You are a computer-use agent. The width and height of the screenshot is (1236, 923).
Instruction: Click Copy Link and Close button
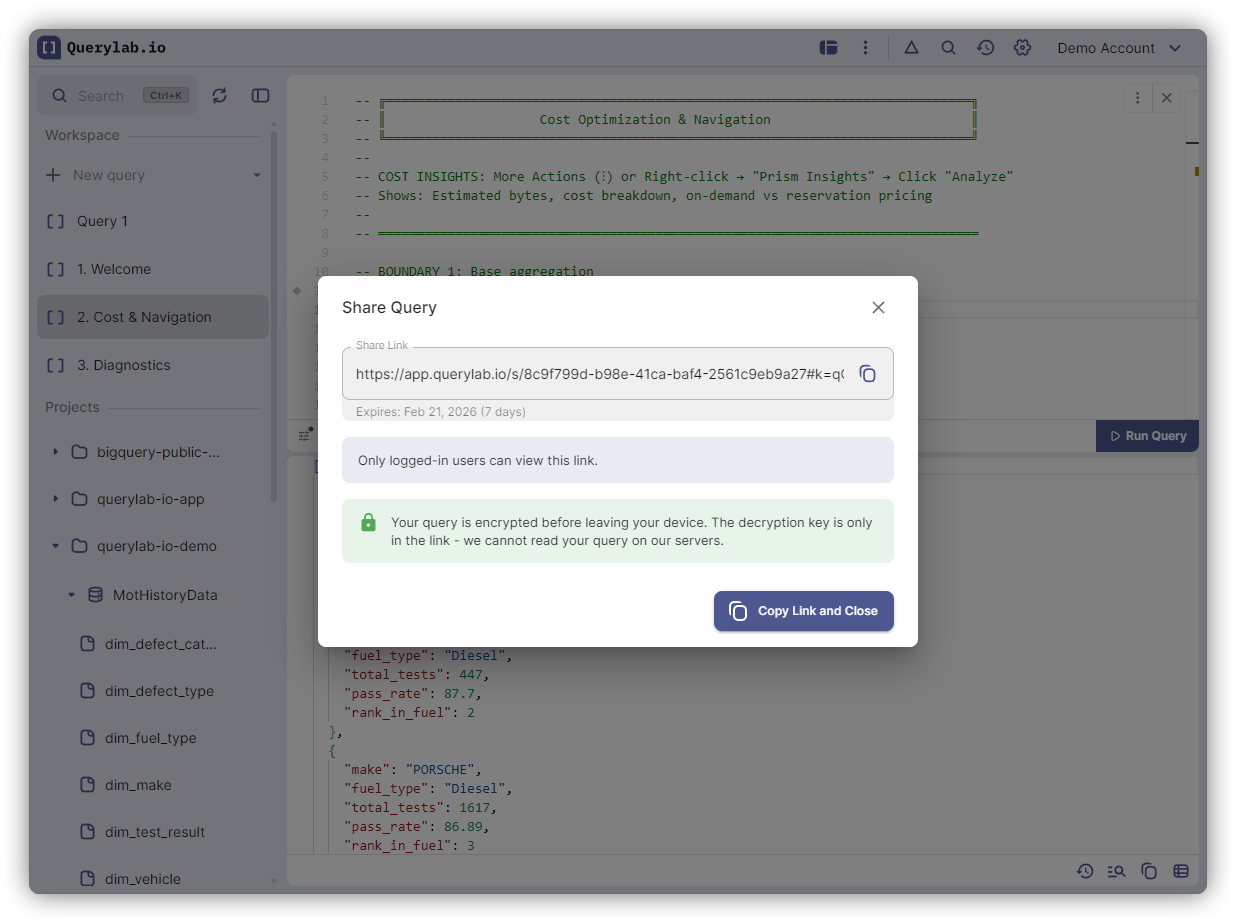click(803, 611)
